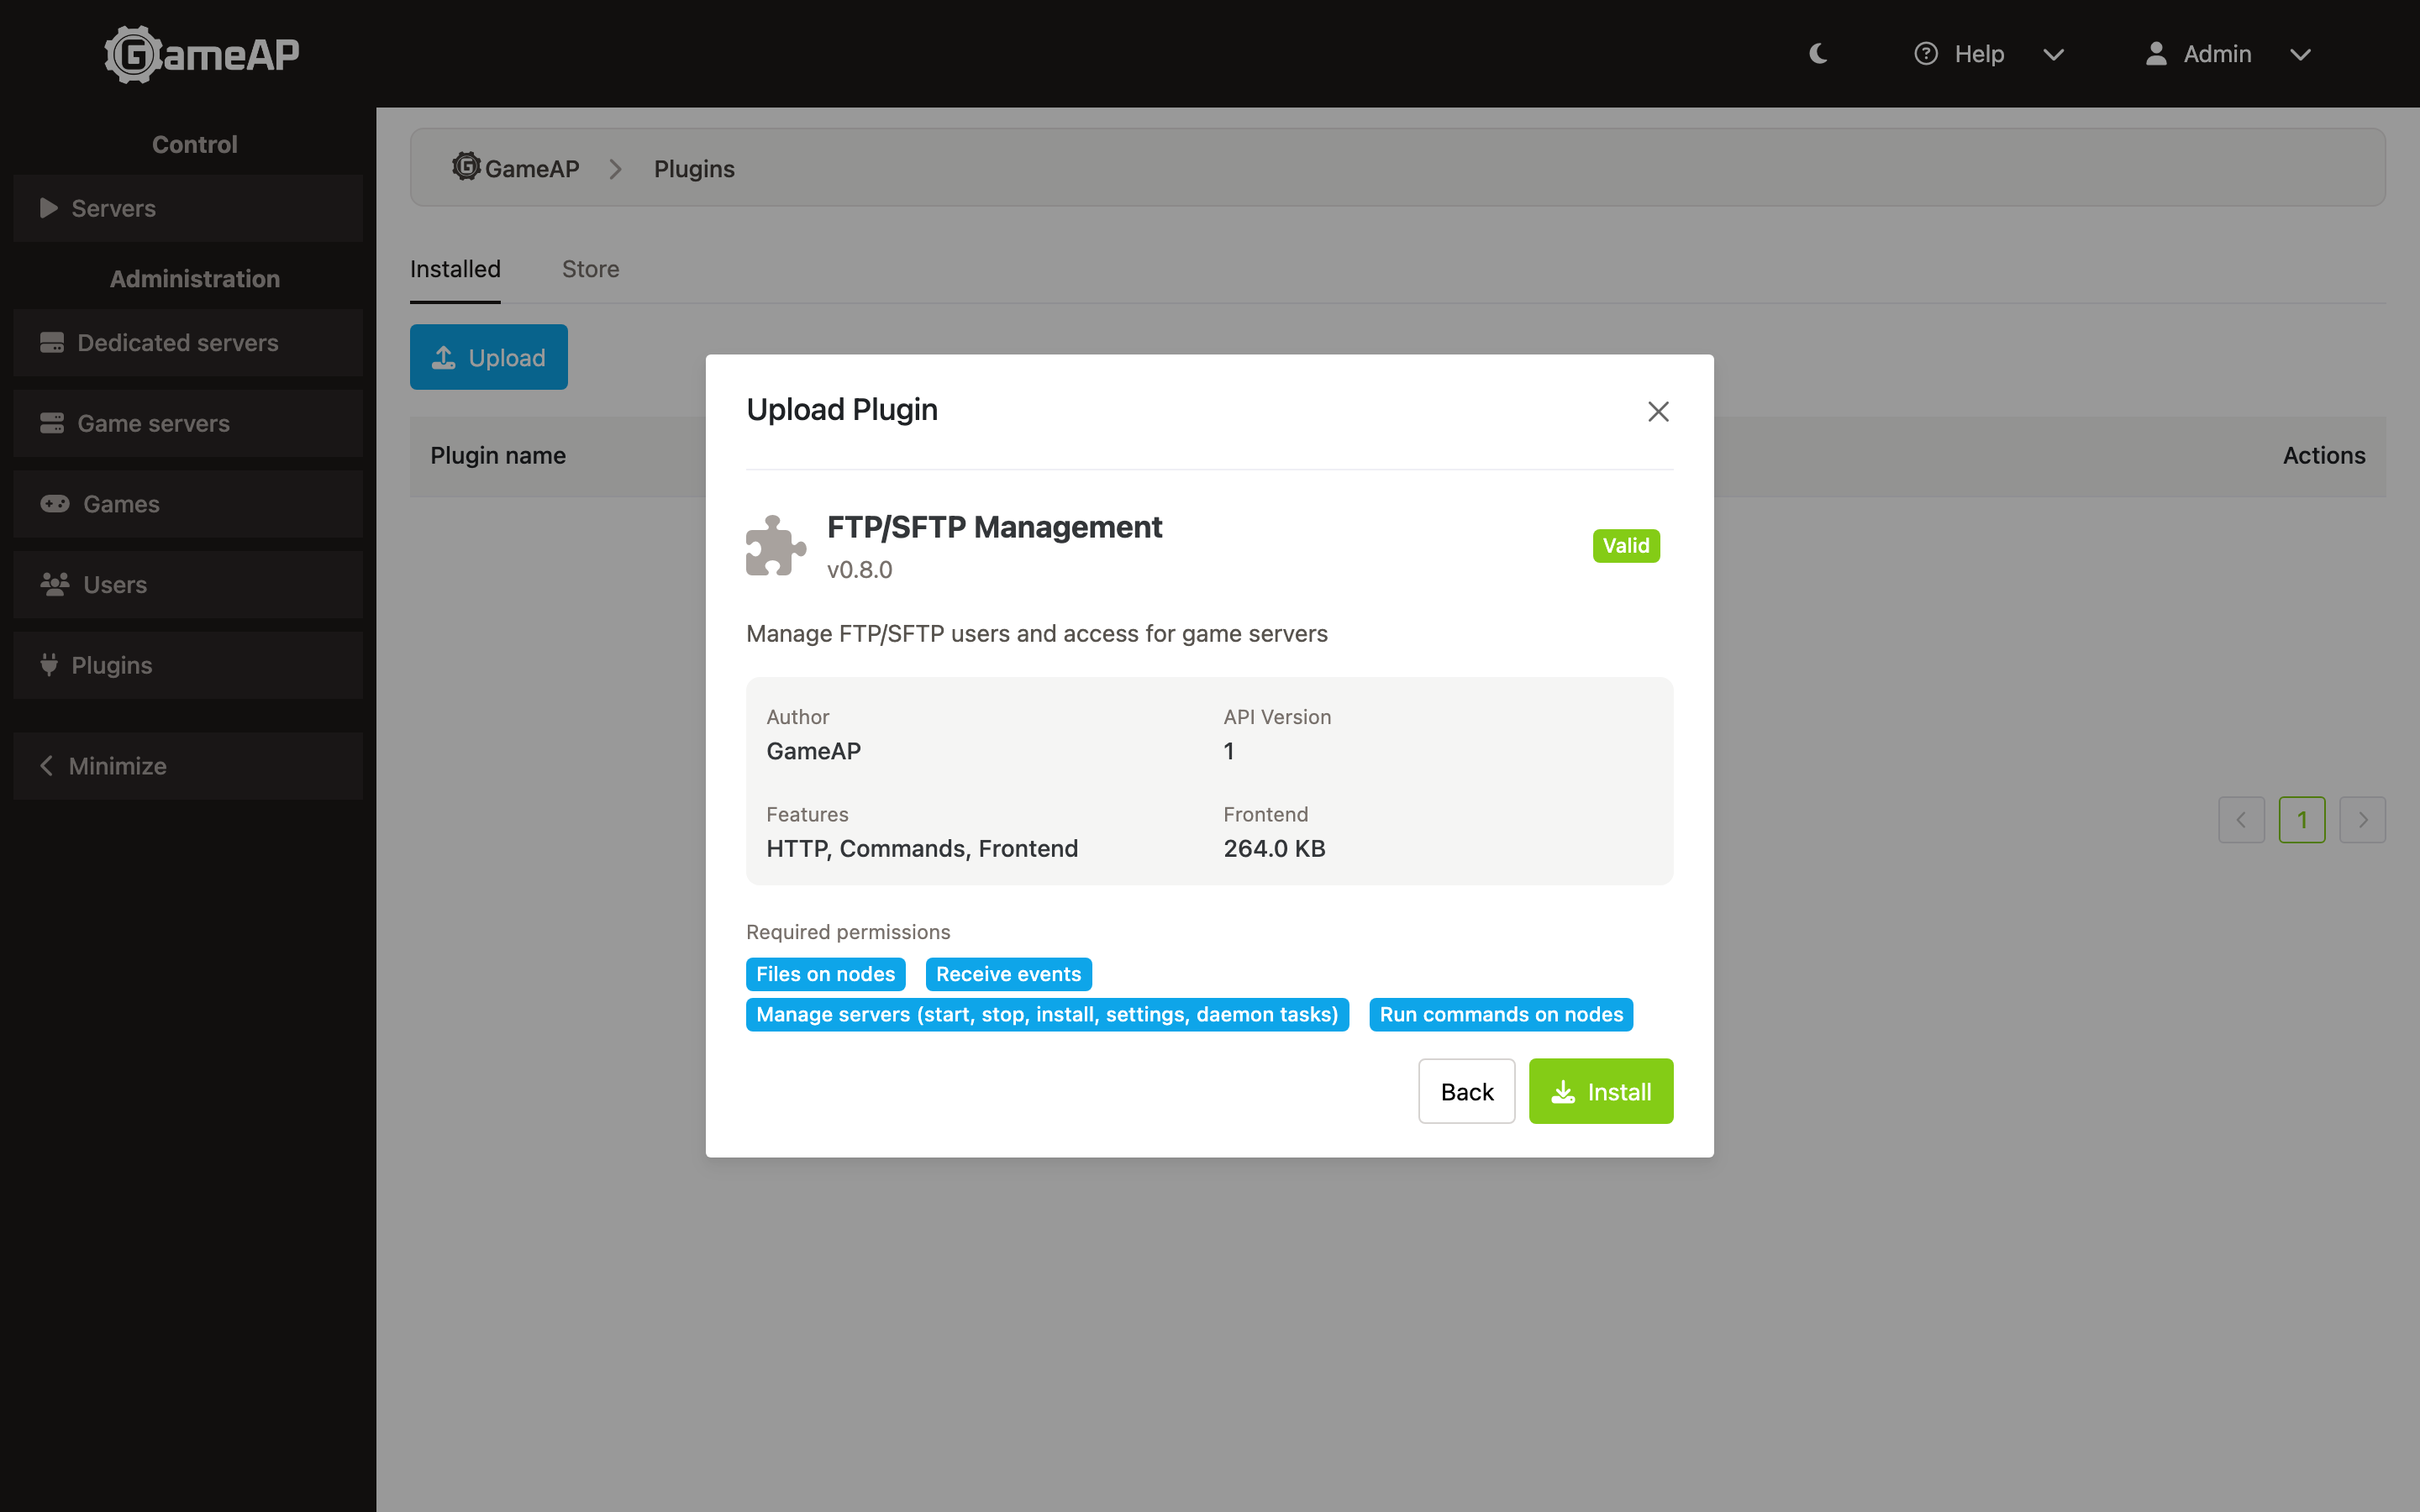Open the Help dropdown menu
This screenshot has width=2420, height=1512.
click(1988, 54)
